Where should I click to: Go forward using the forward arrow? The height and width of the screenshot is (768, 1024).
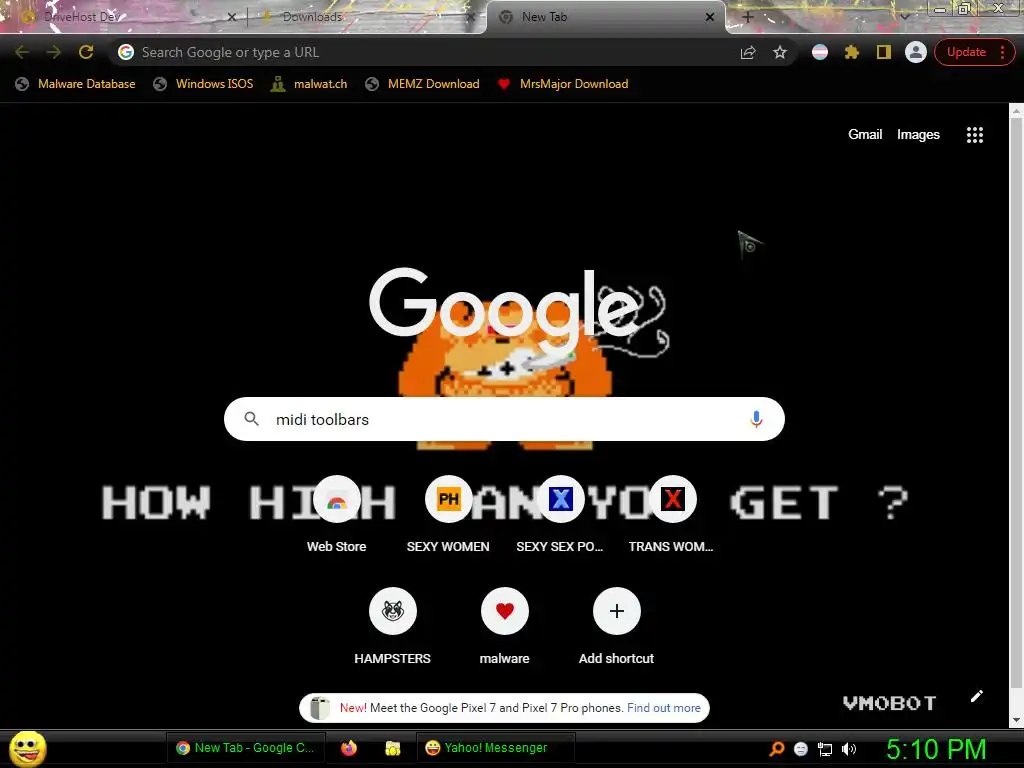tap(54, 52)
